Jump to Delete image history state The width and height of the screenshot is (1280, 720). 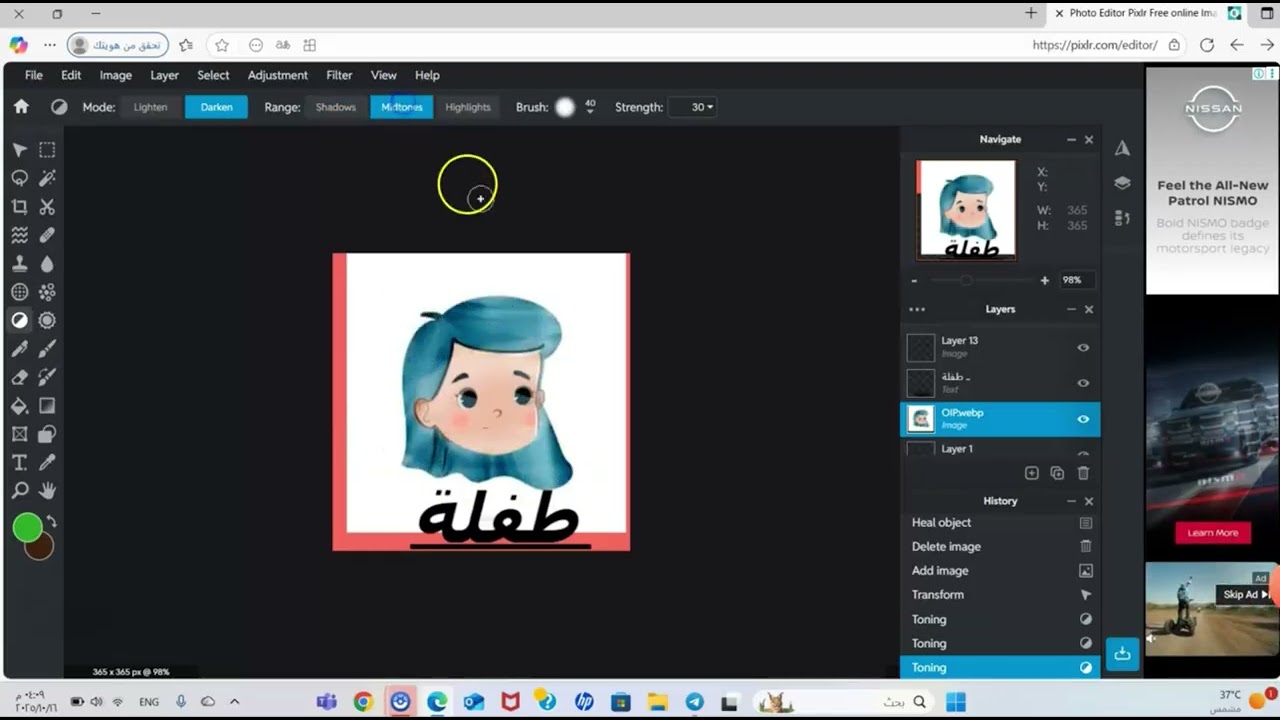tap(1000, 546)
